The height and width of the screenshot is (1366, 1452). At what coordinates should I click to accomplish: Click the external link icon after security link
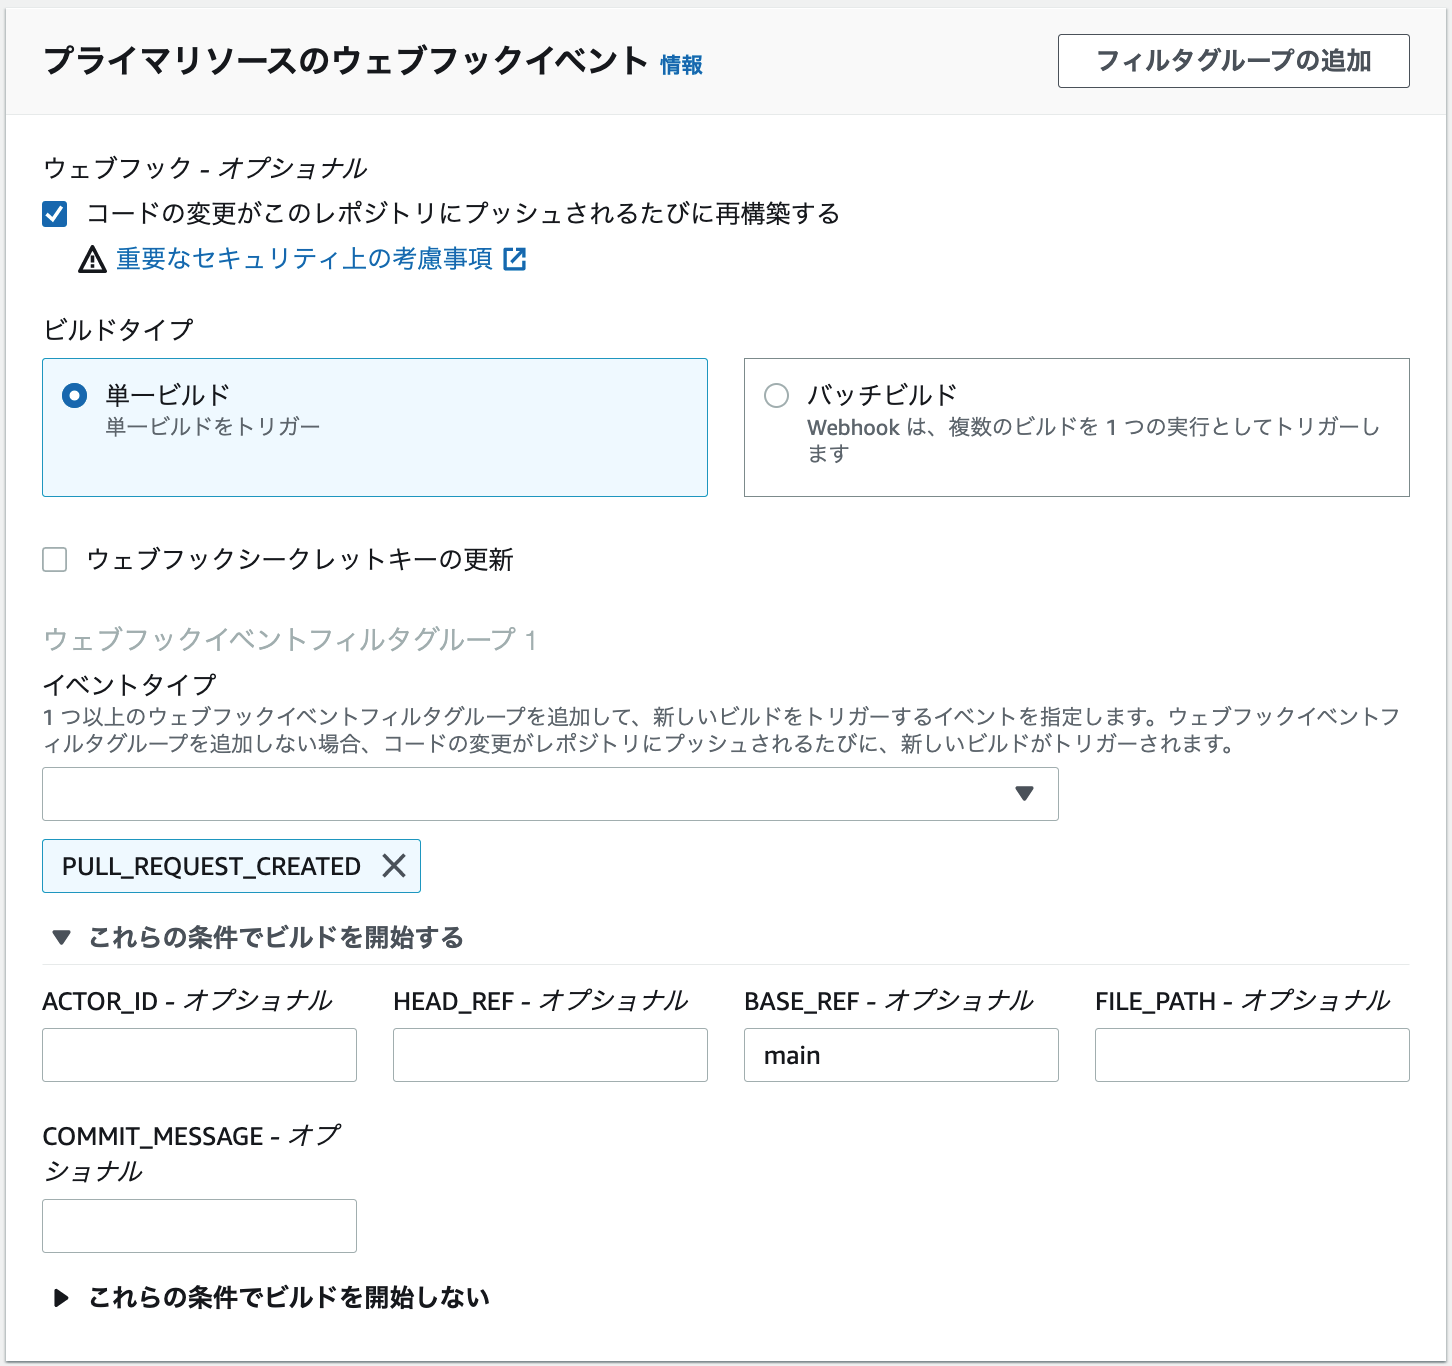point(514,259)
